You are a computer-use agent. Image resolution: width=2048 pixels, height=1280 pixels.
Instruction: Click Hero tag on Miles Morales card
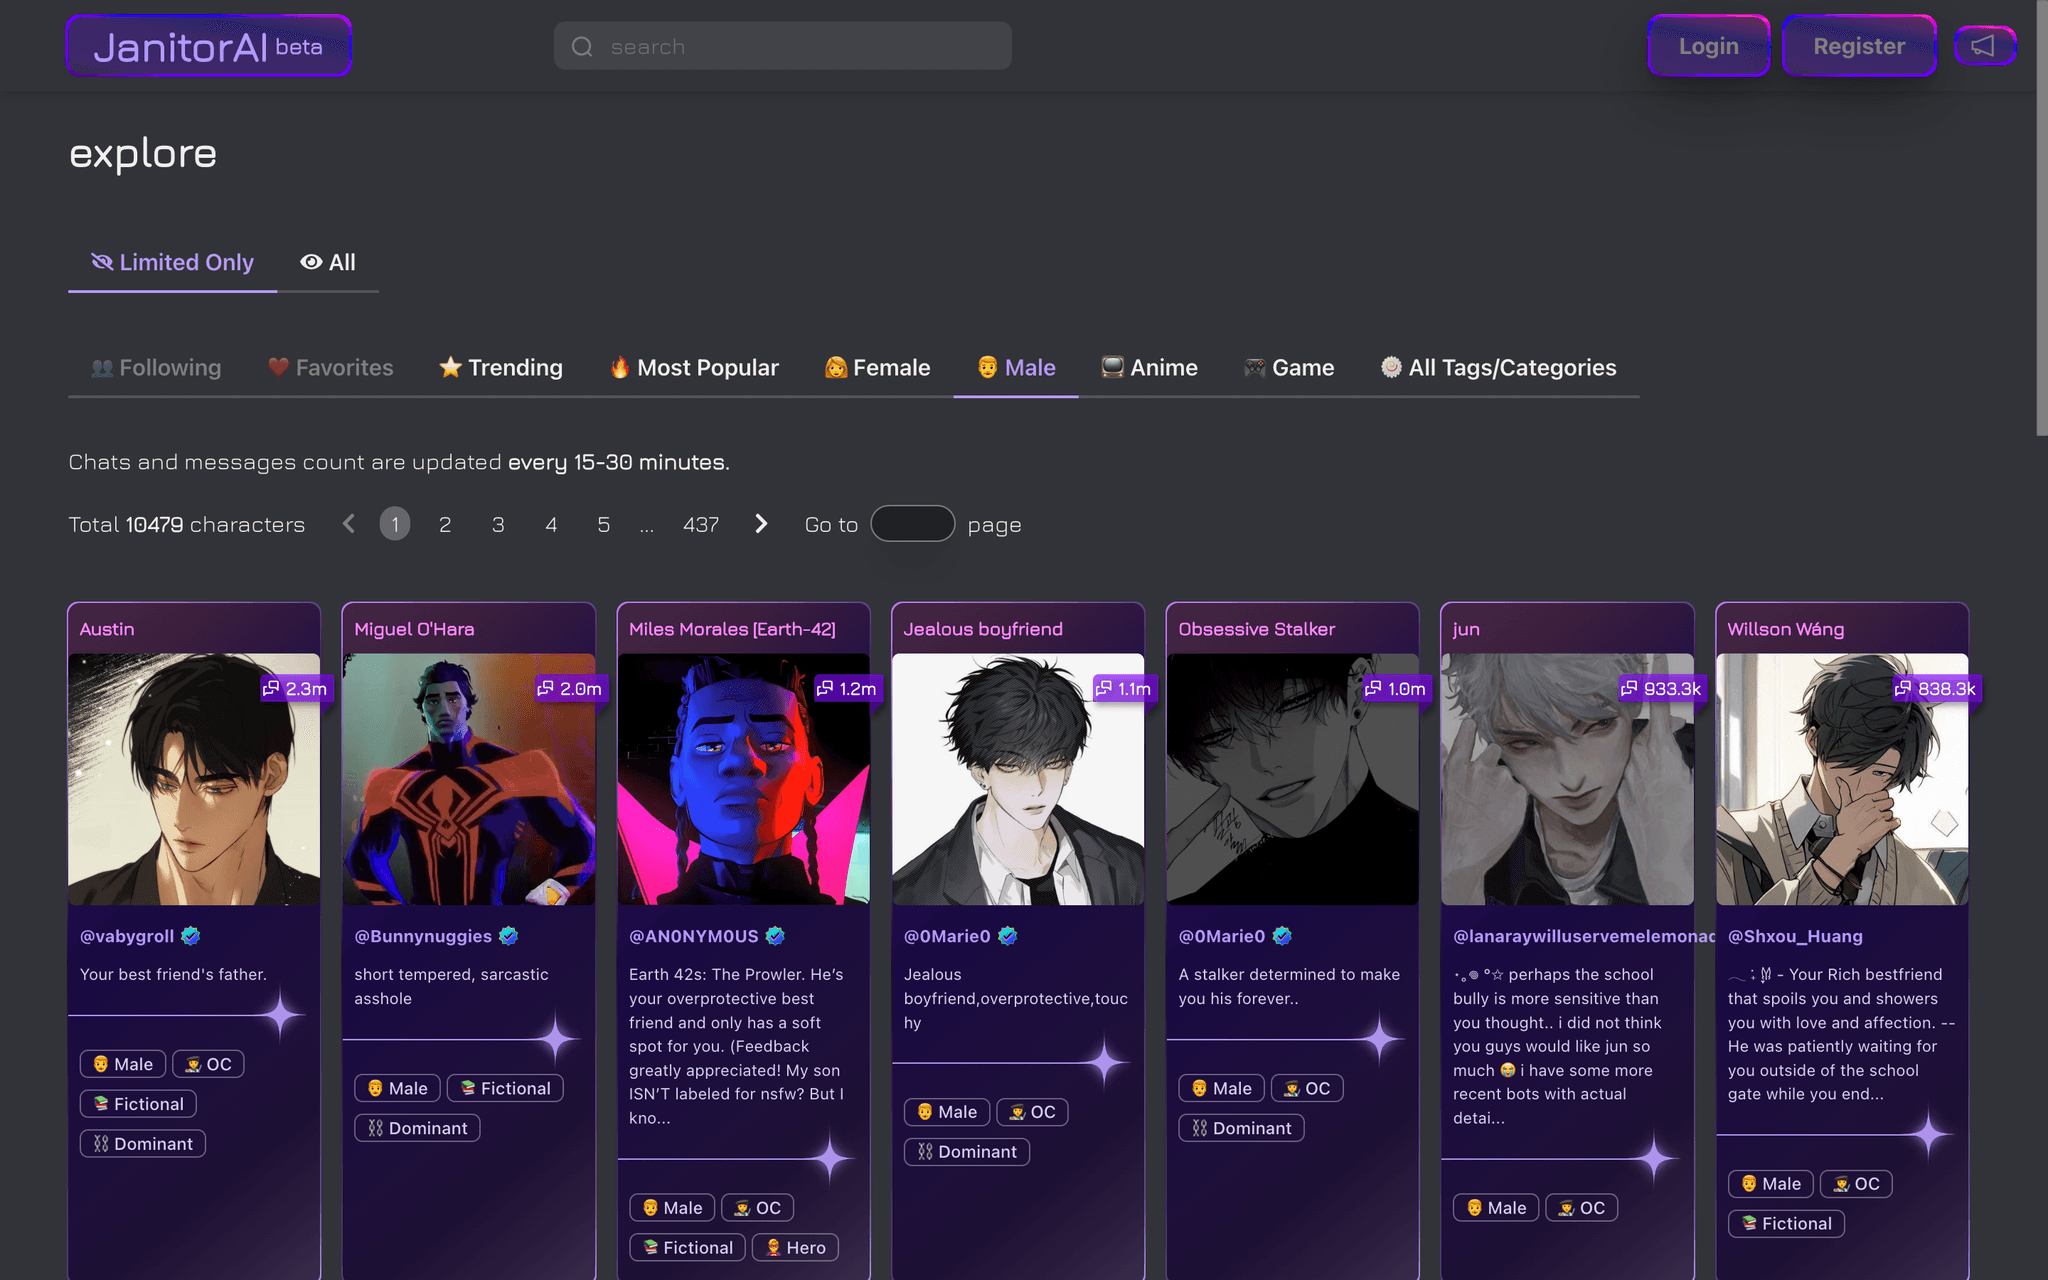click(796, 1247)
